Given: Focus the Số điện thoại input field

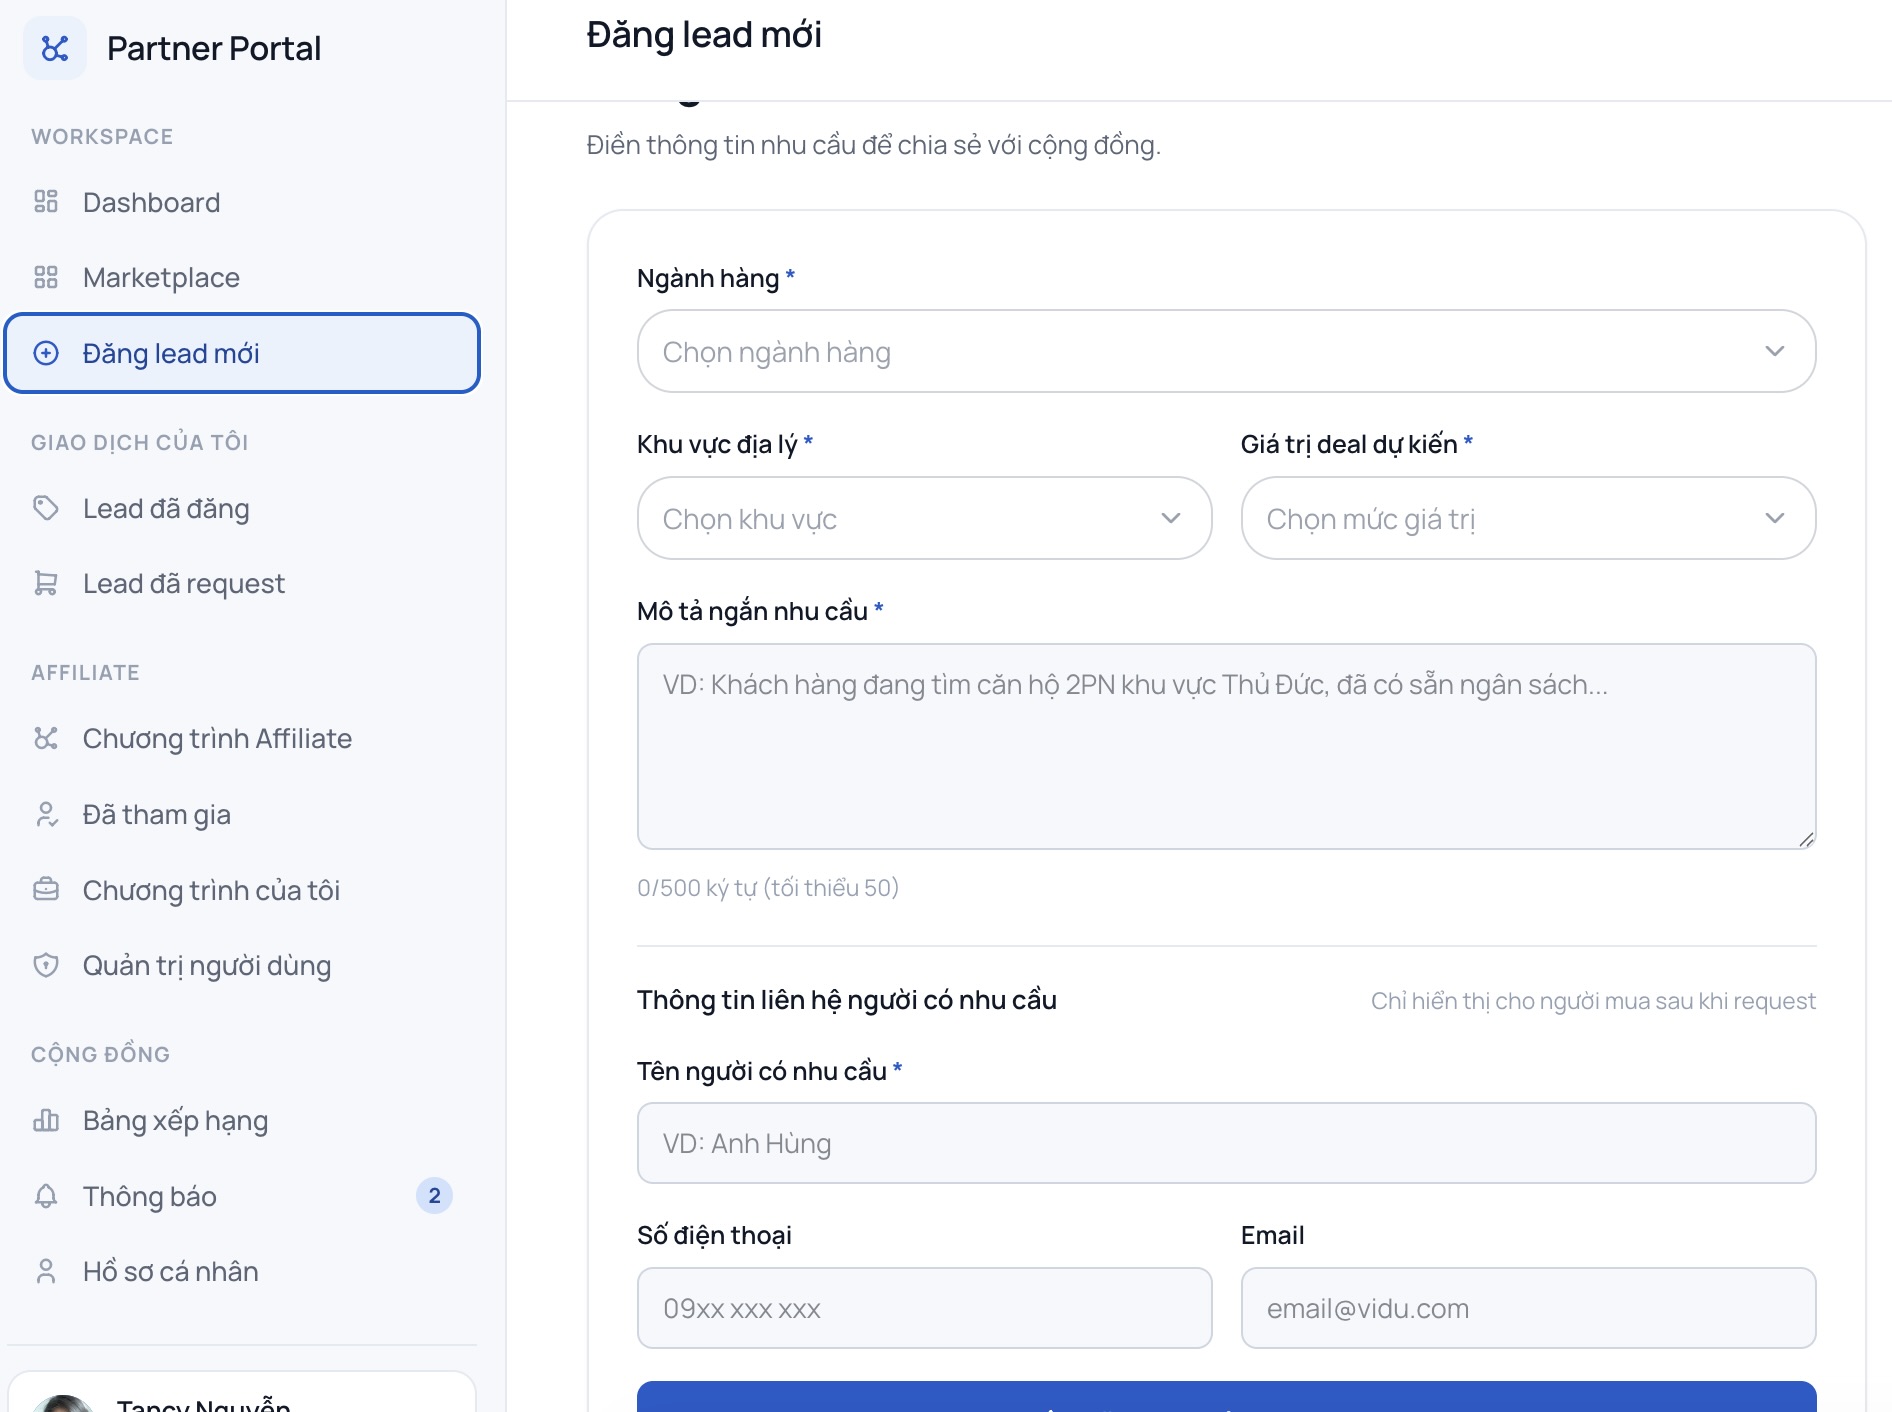Looking at the screenshot, I should (924, 1308).
